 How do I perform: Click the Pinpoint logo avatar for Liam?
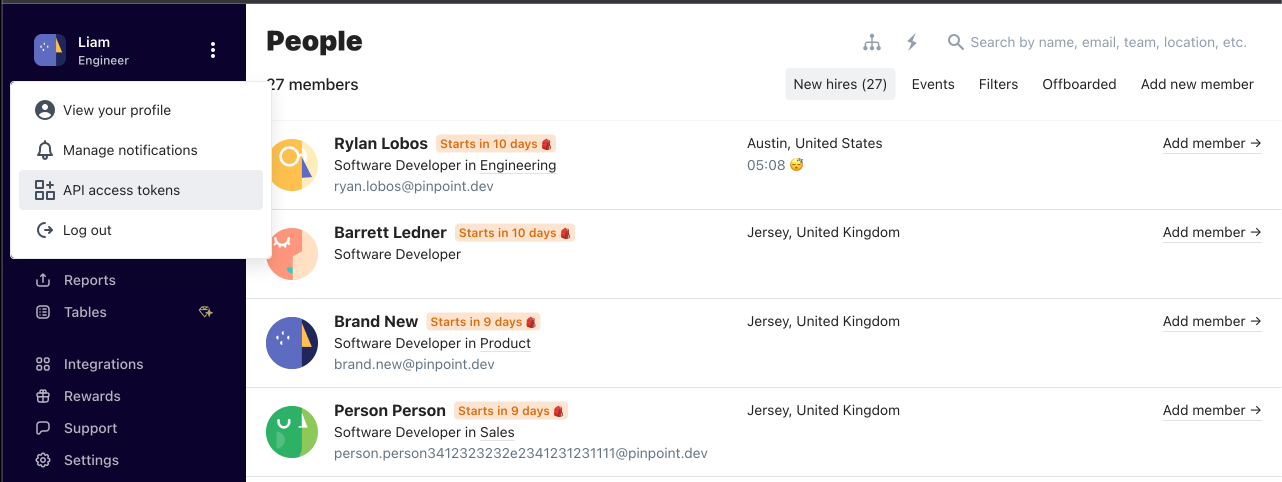50,50
